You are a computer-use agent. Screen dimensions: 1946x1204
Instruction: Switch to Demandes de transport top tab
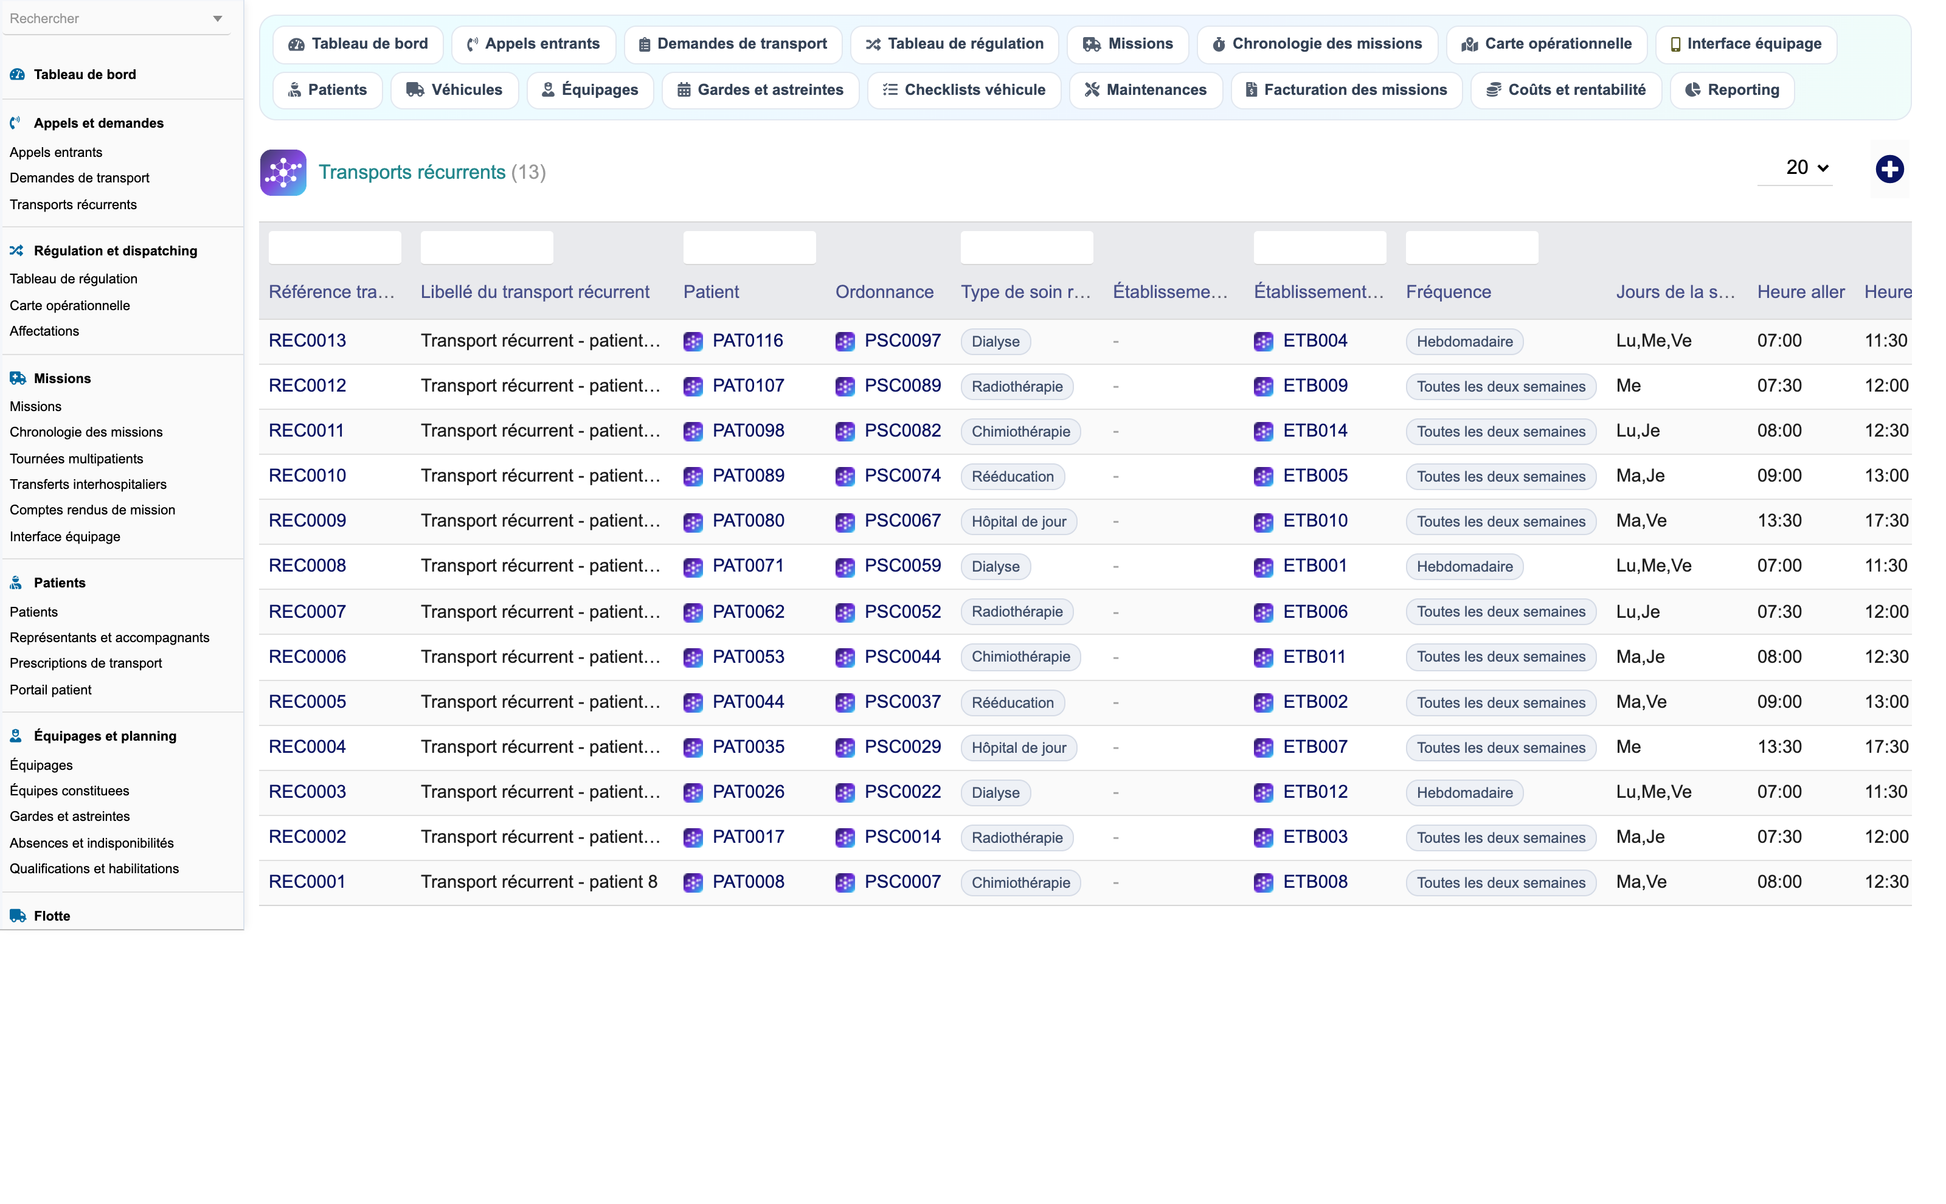(x=733, y=44)
